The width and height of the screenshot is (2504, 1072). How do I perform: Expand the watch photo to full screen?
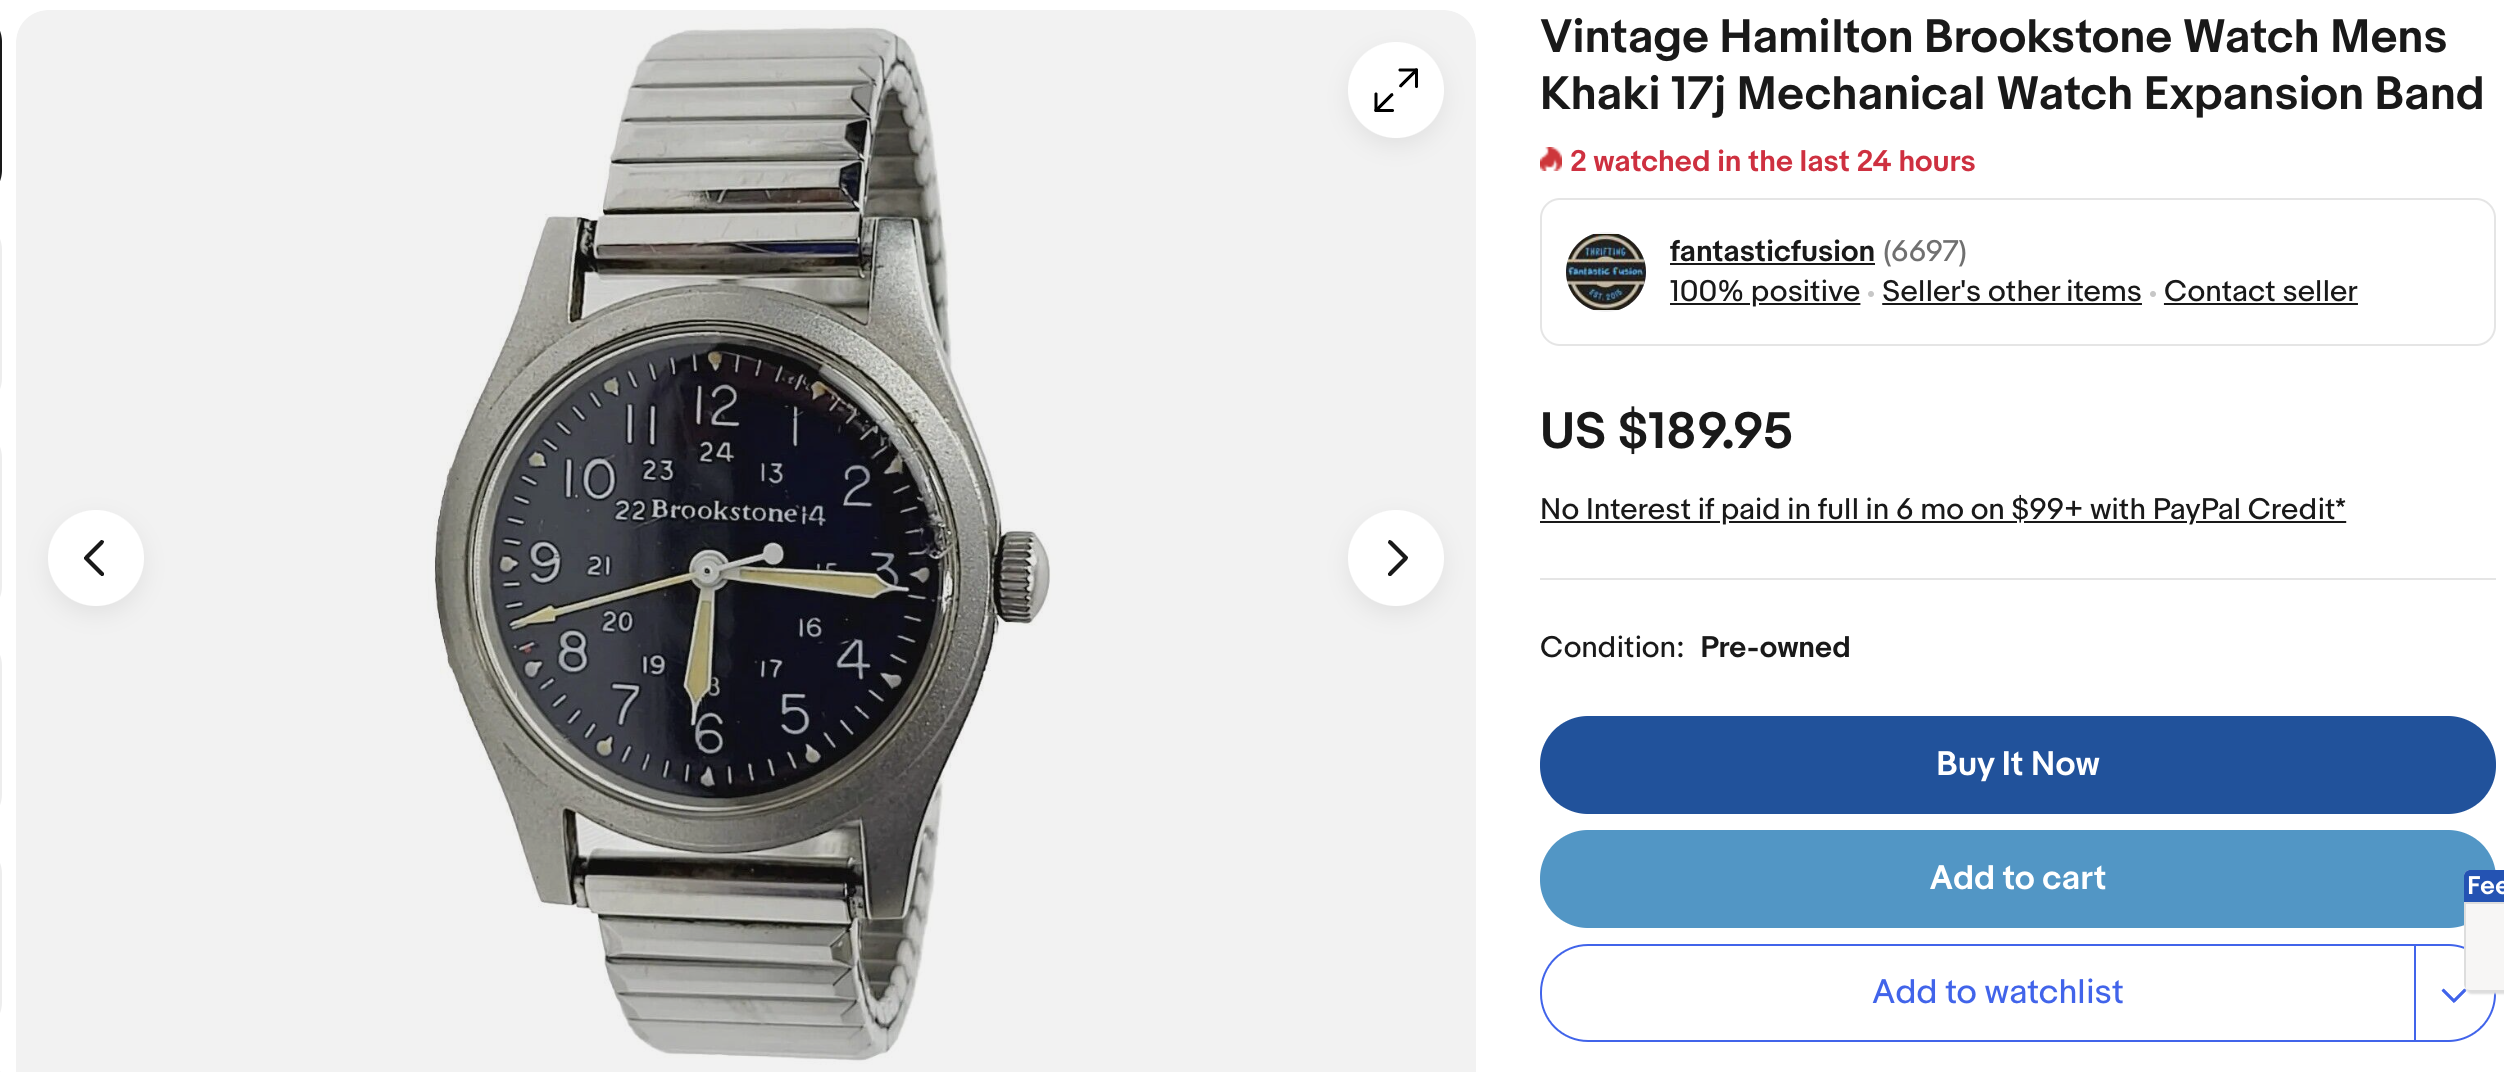click(x=1395, y=90)
